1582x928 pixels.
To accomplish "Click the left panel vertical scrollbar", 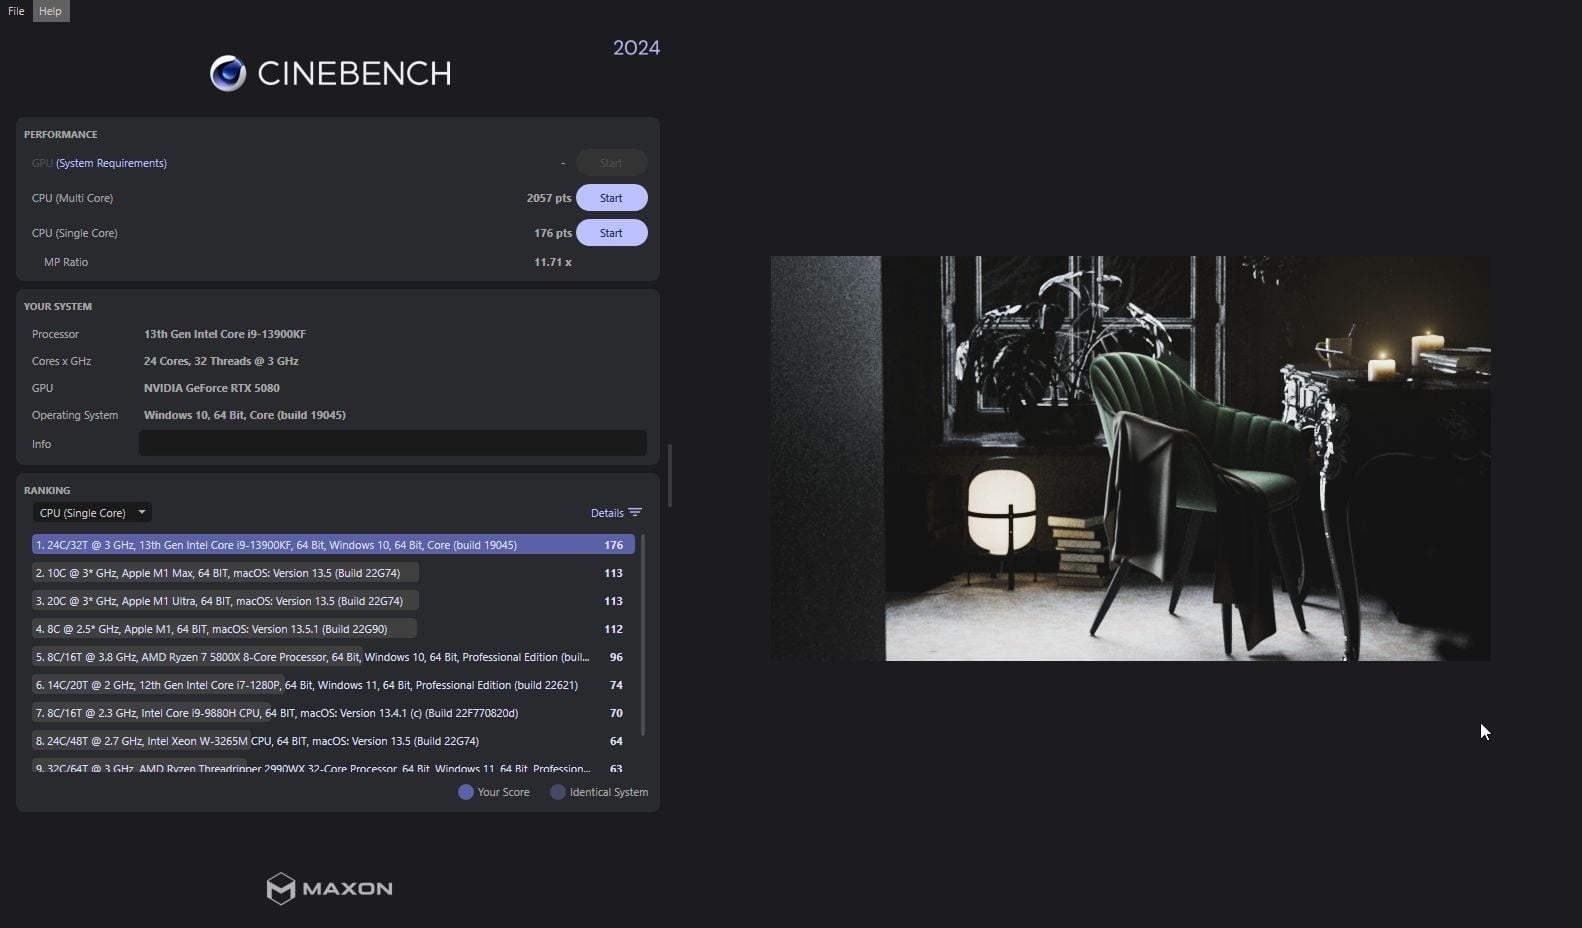I will click(x=669, y=476).
